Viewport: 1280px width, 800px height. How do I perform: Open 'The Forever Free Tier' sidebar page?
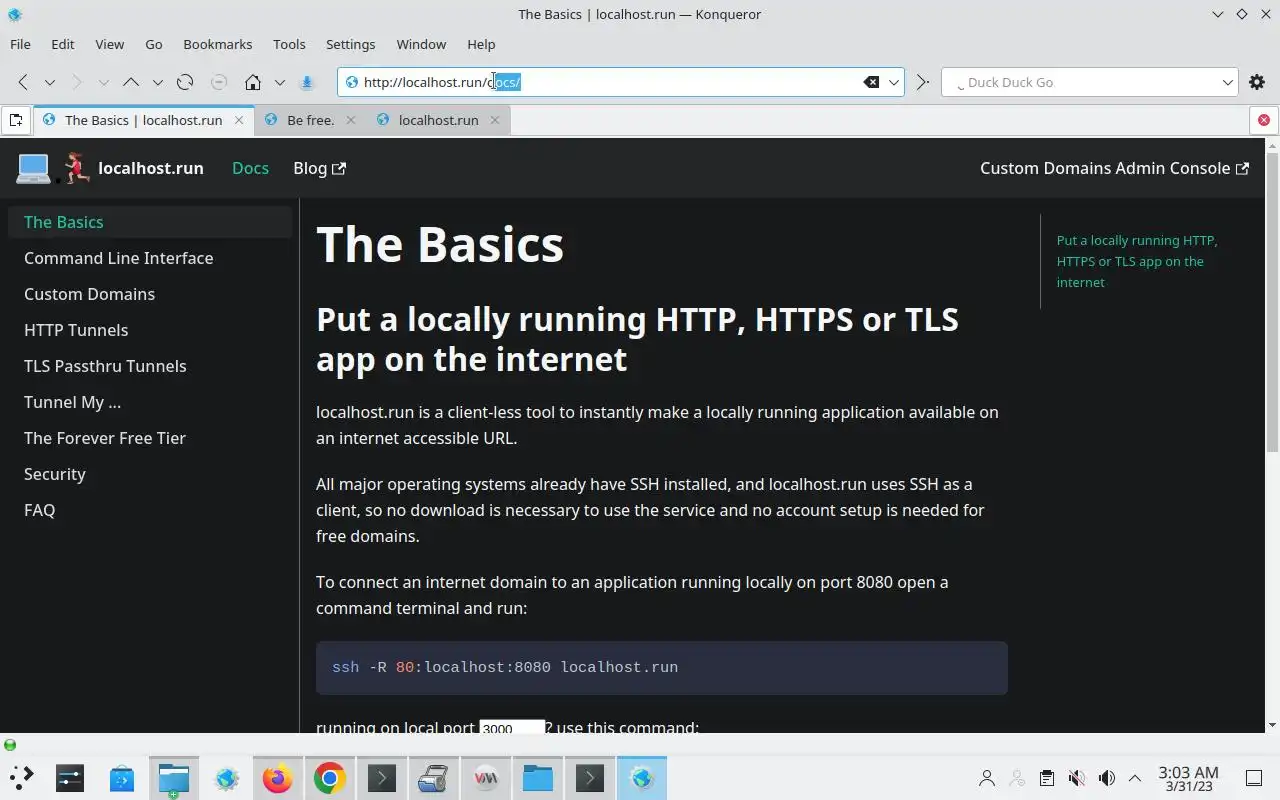tap(150, 438)
